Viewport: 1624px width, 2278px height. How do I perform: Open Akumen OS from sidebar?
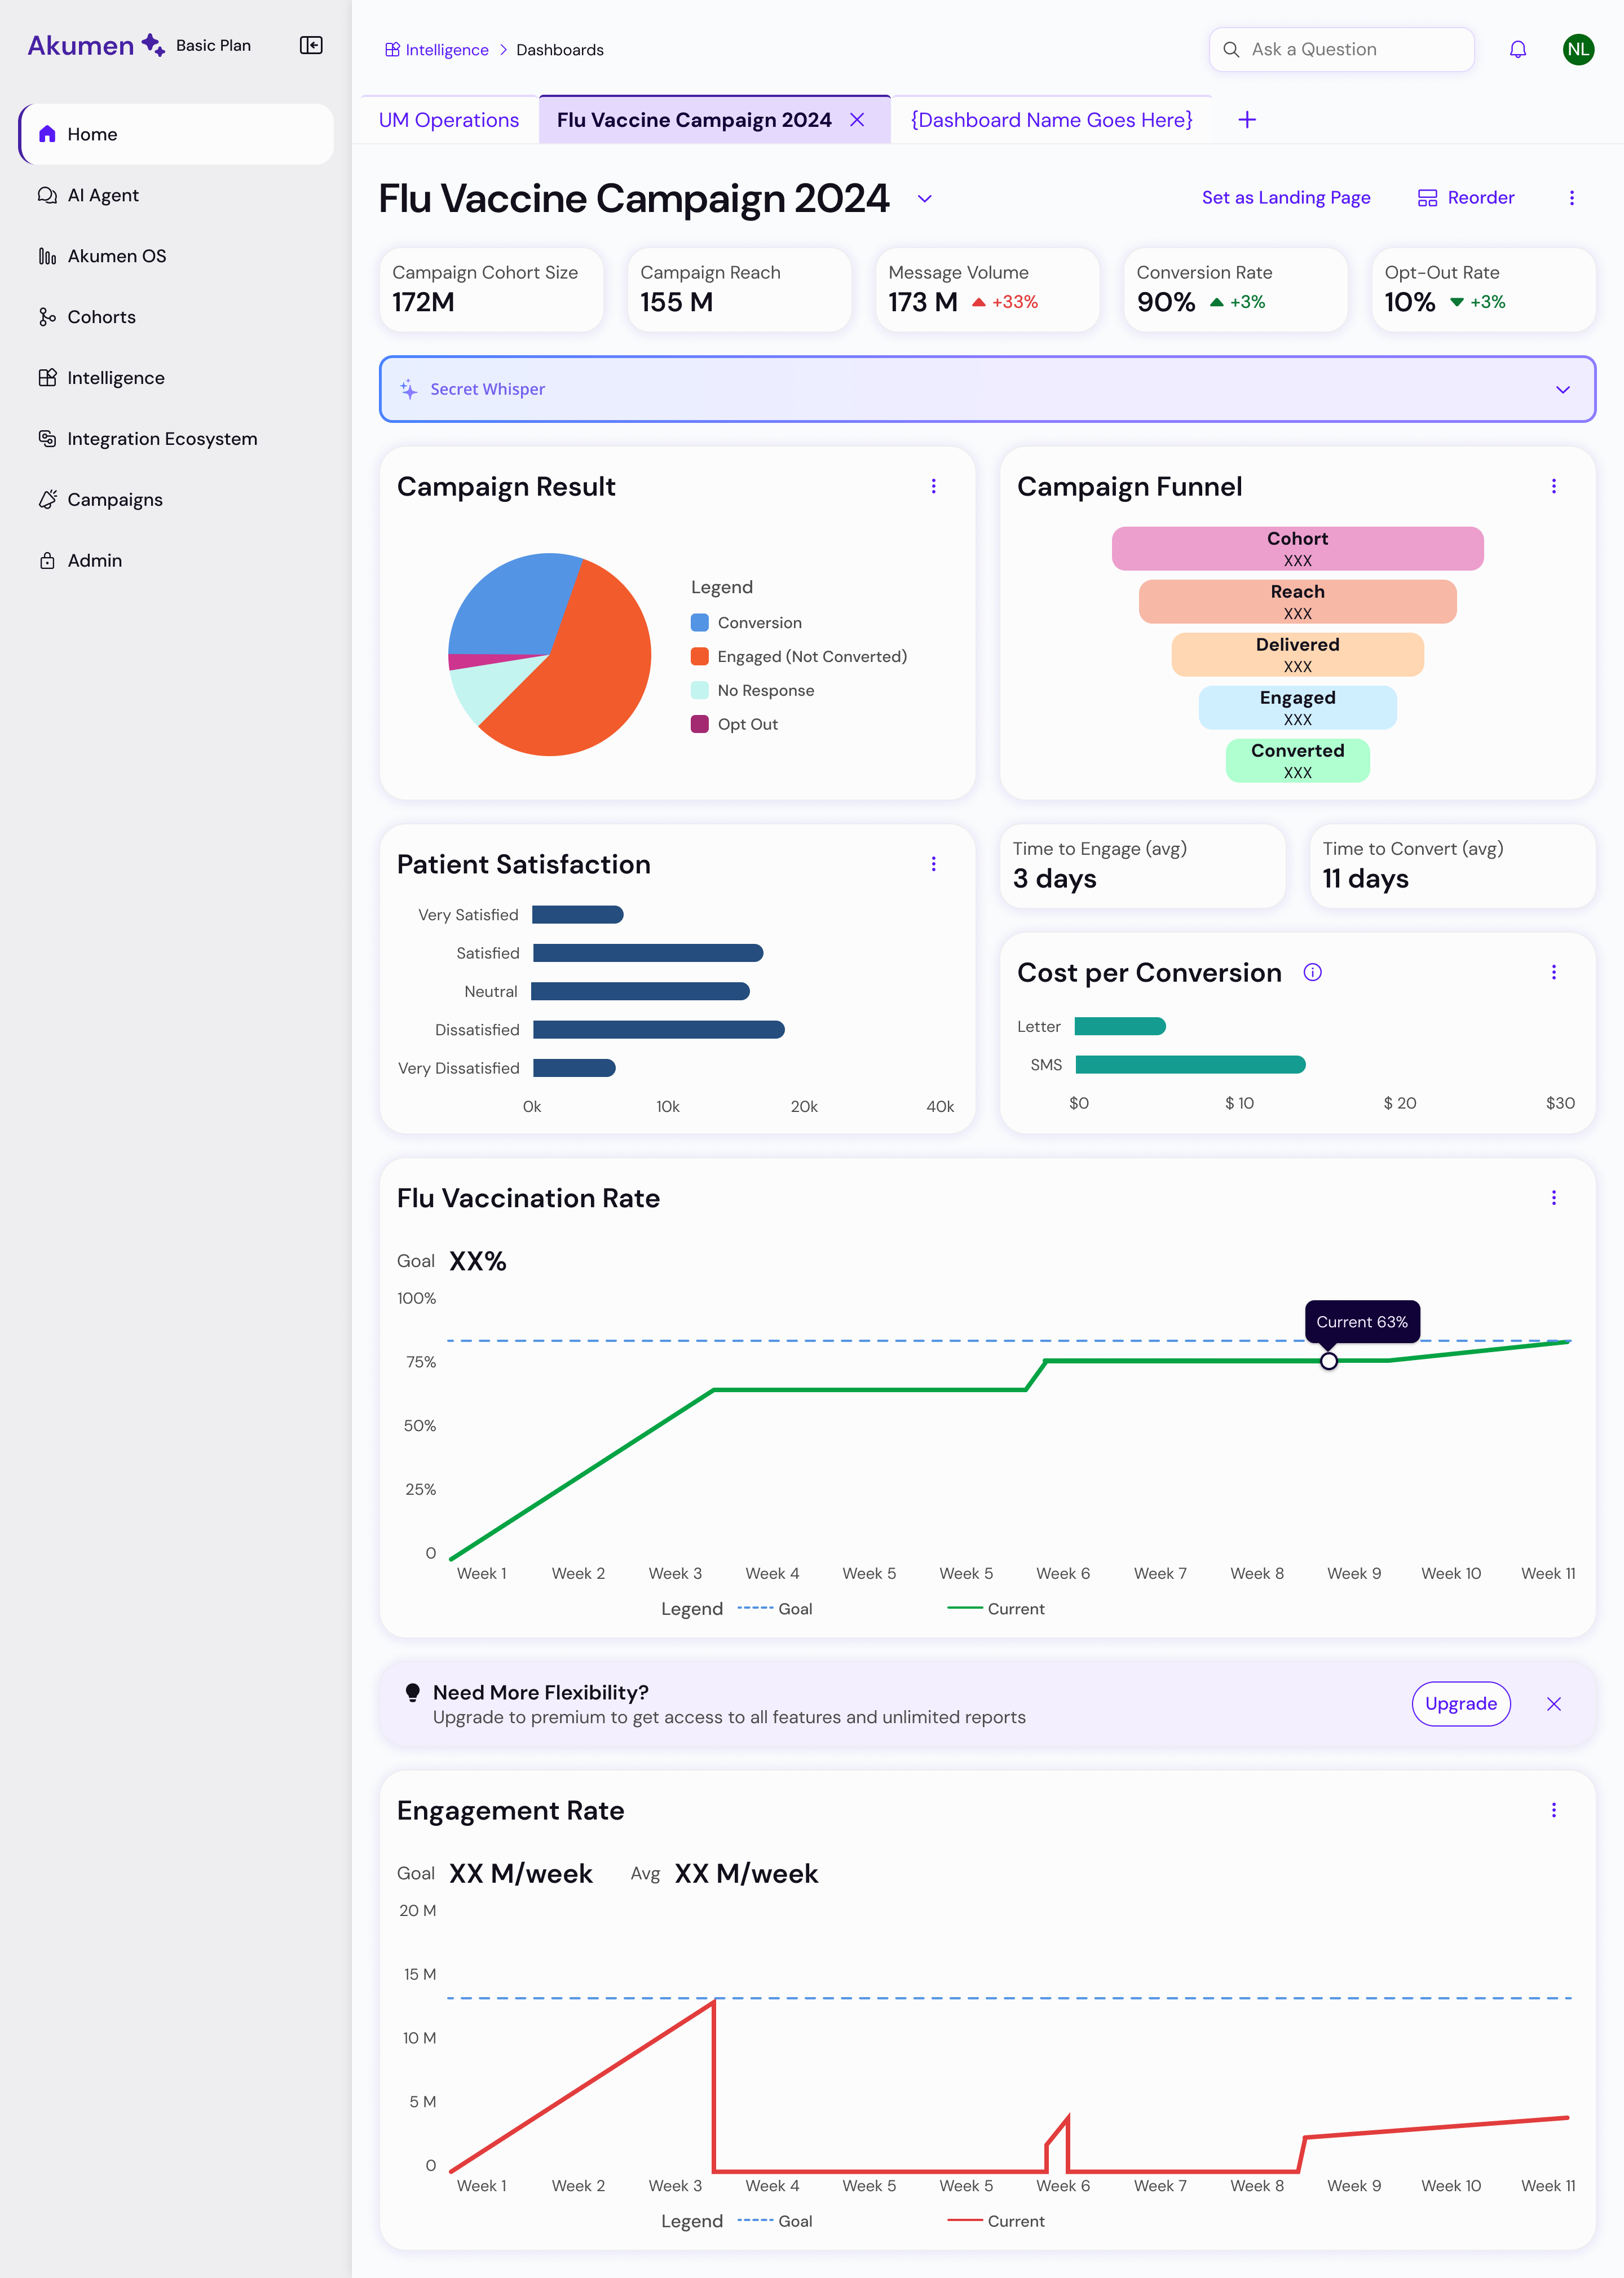(x=176, y=256)
